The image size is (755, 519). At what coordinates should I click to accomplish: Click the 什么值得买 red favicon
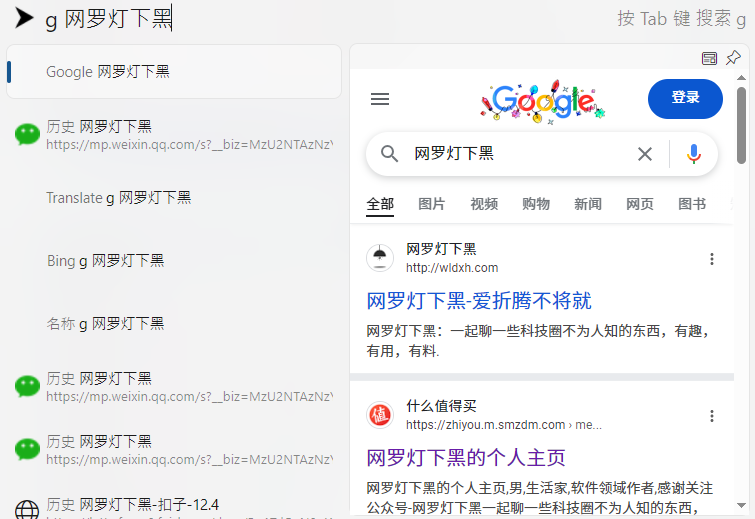tap(380, 415)
